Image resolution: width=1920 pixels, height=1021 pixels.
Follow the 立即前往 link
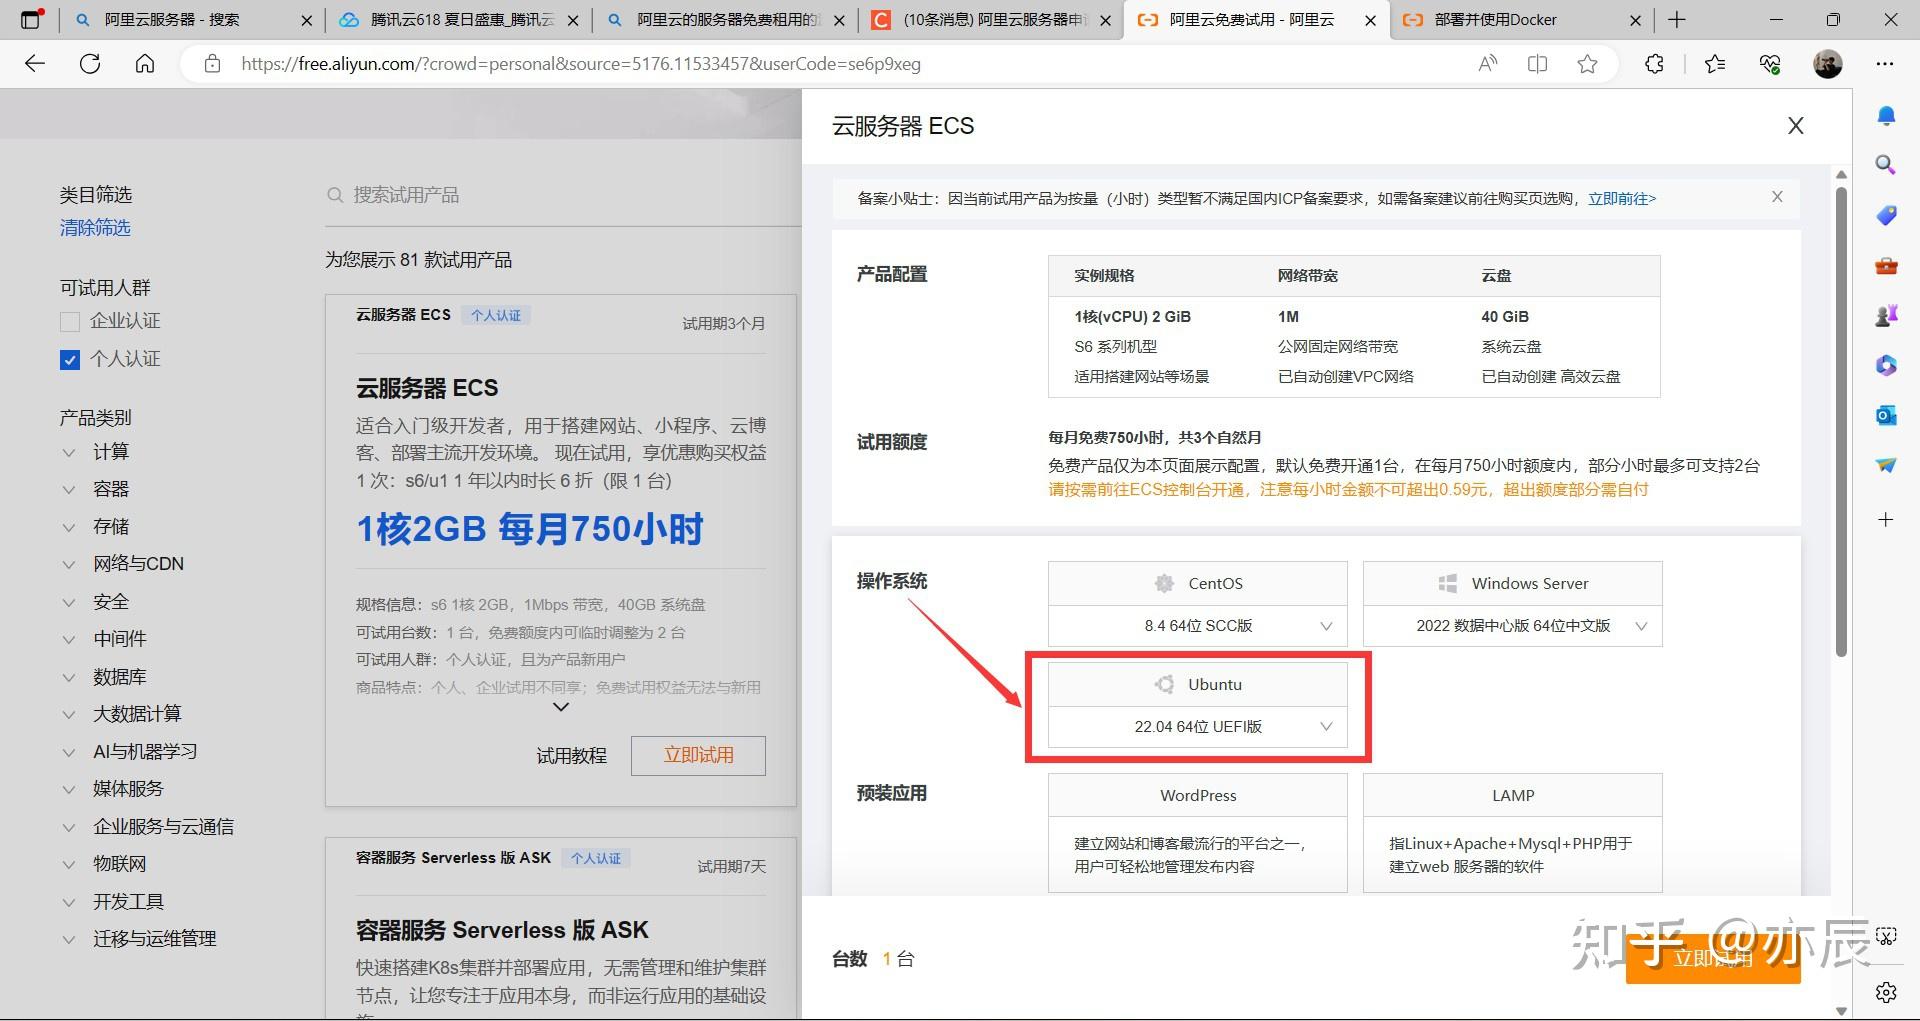tap(1622, 198)
